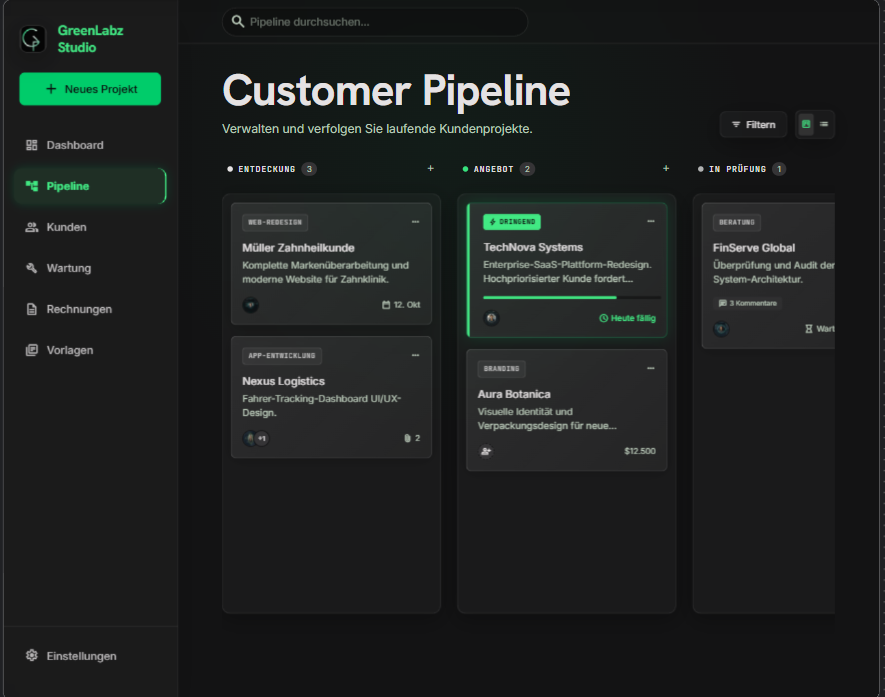Click the Web-Redesign tag
Screen dimensions: 885x697
pos(275,222)
